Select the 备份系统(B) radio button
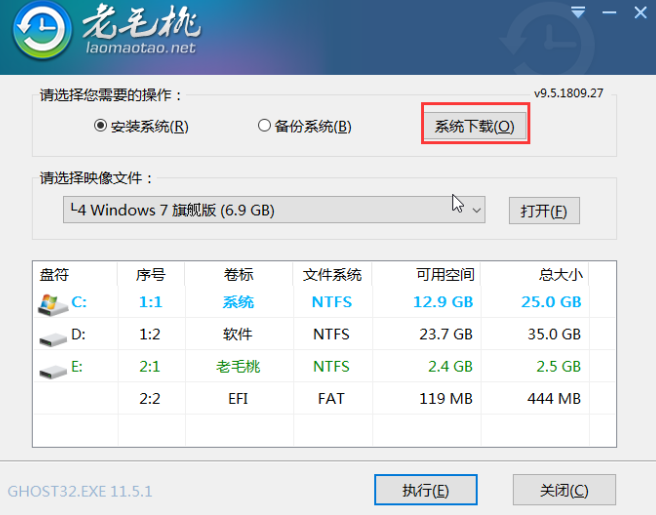Image resolution: width=656 pixels, height=515 pixels. 264,126
